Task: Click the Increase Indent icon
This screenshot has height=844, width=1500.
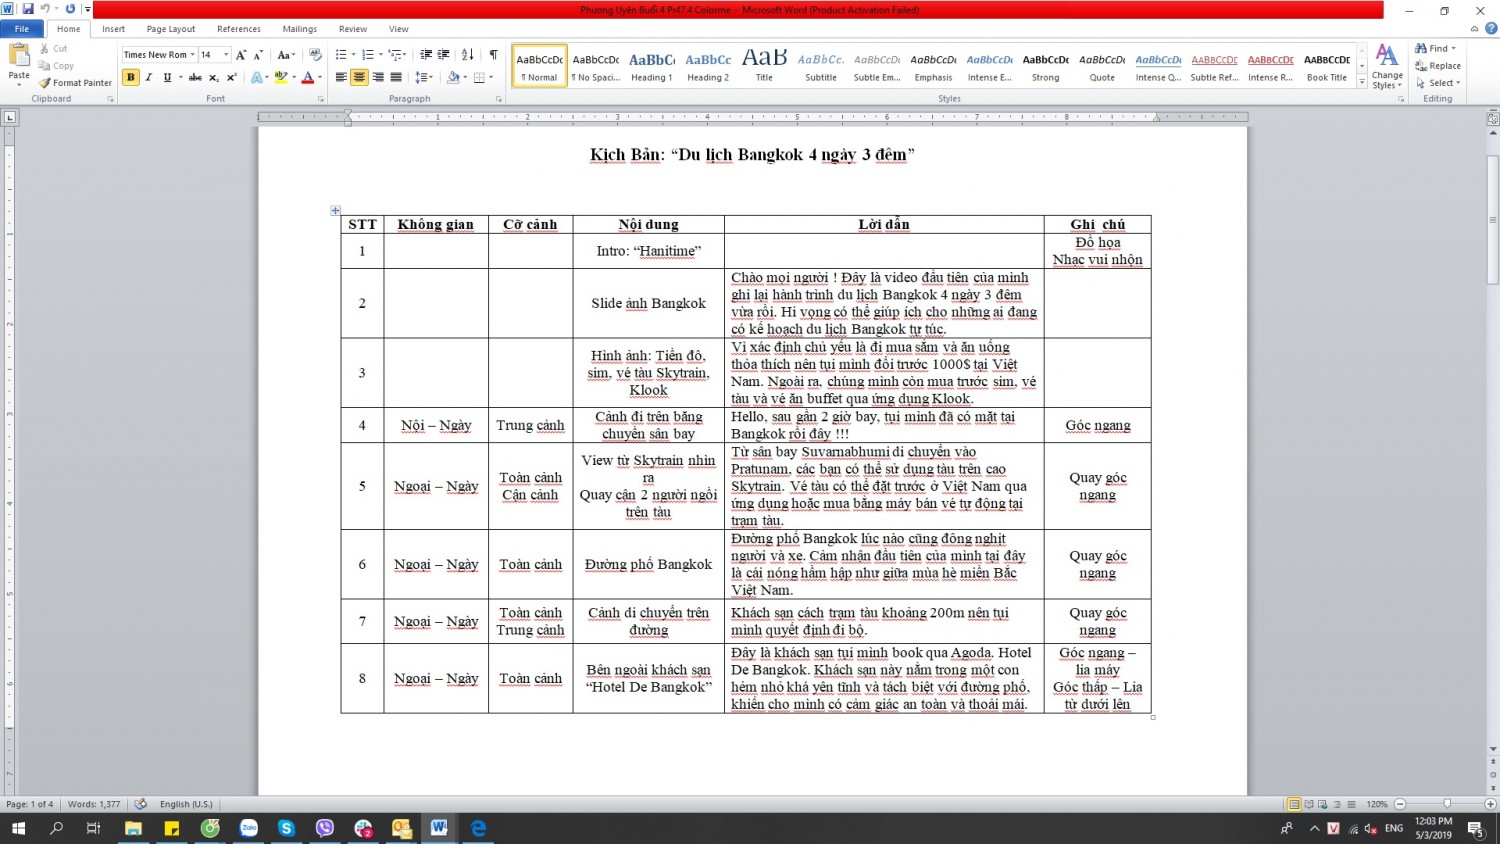Action: click(x=444, y=55)
